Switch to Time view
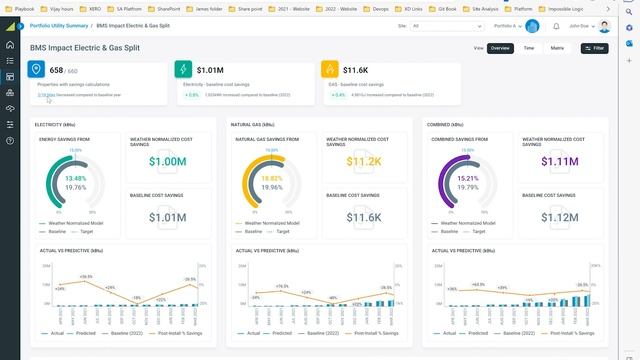This screenshot has width=640, height=360. click(529, 48)
